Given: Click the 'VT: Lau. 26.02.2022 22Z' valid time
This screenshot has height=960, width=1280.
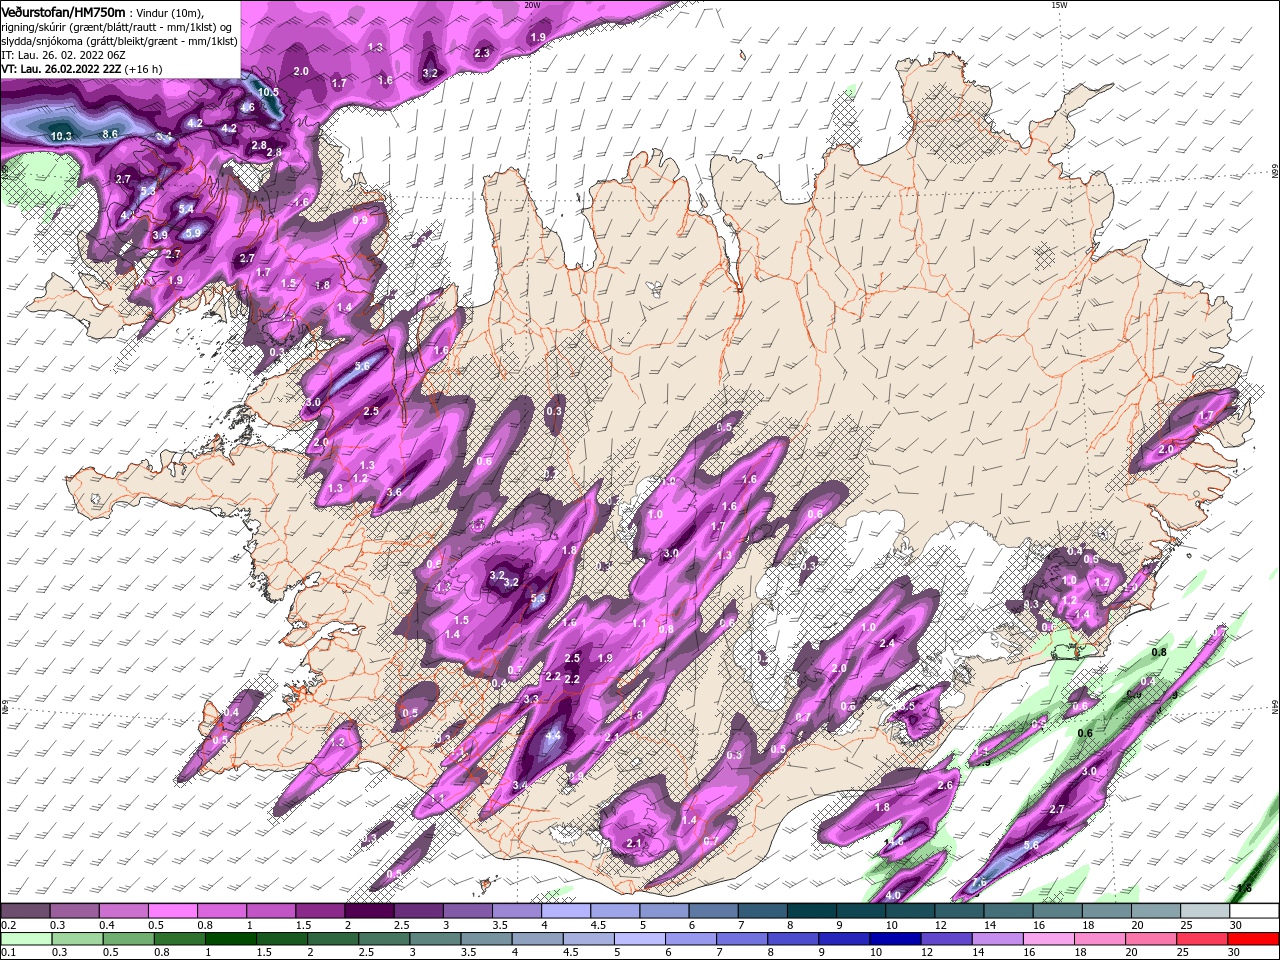Looking at the screenshot, I should point(60,69).
